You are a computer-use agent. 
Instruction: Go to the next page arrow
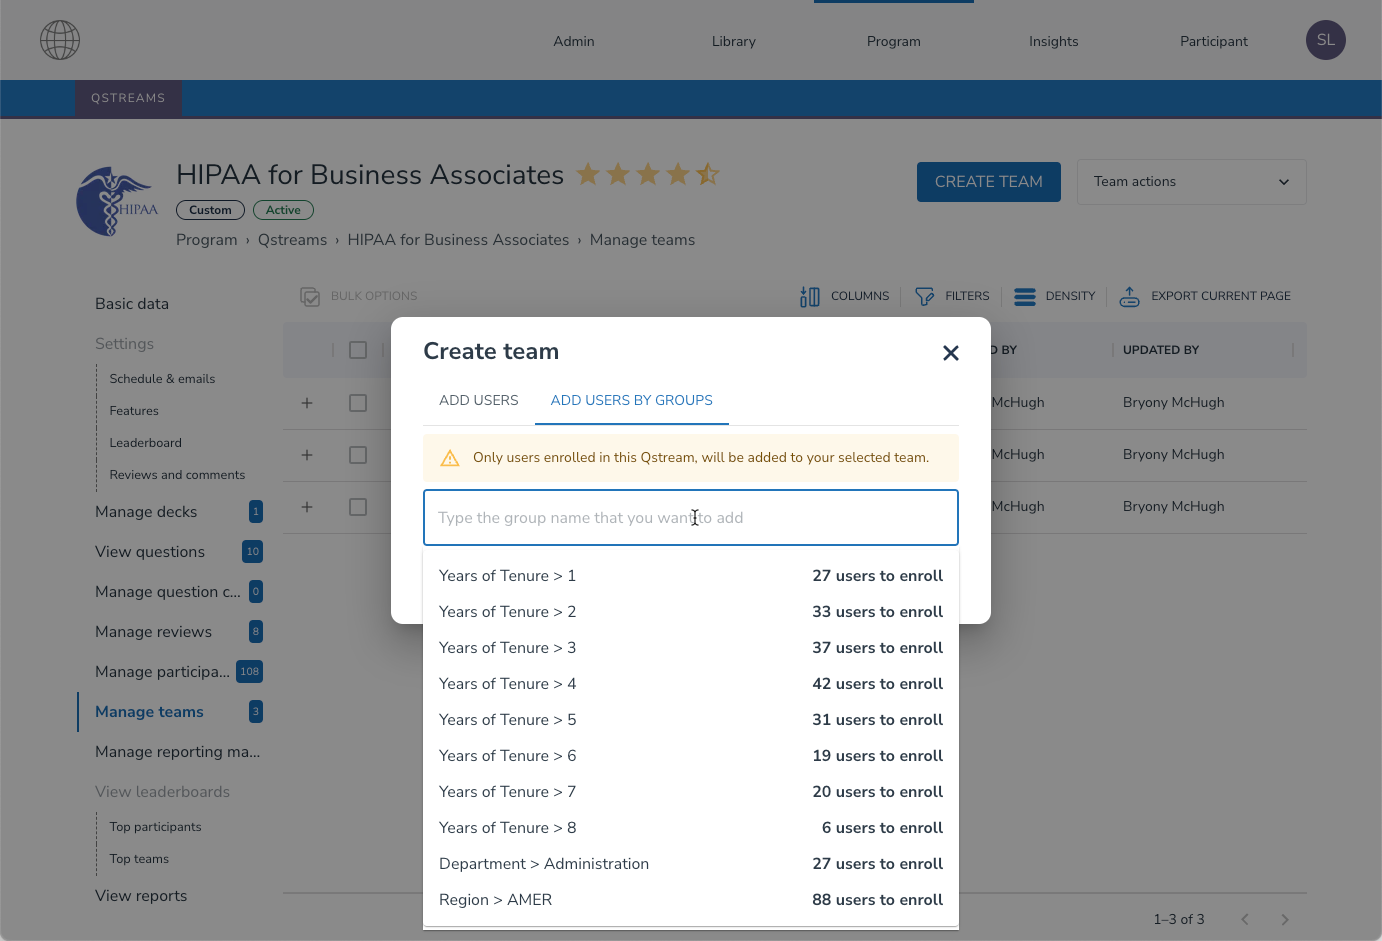click(x=1285, y=919)
